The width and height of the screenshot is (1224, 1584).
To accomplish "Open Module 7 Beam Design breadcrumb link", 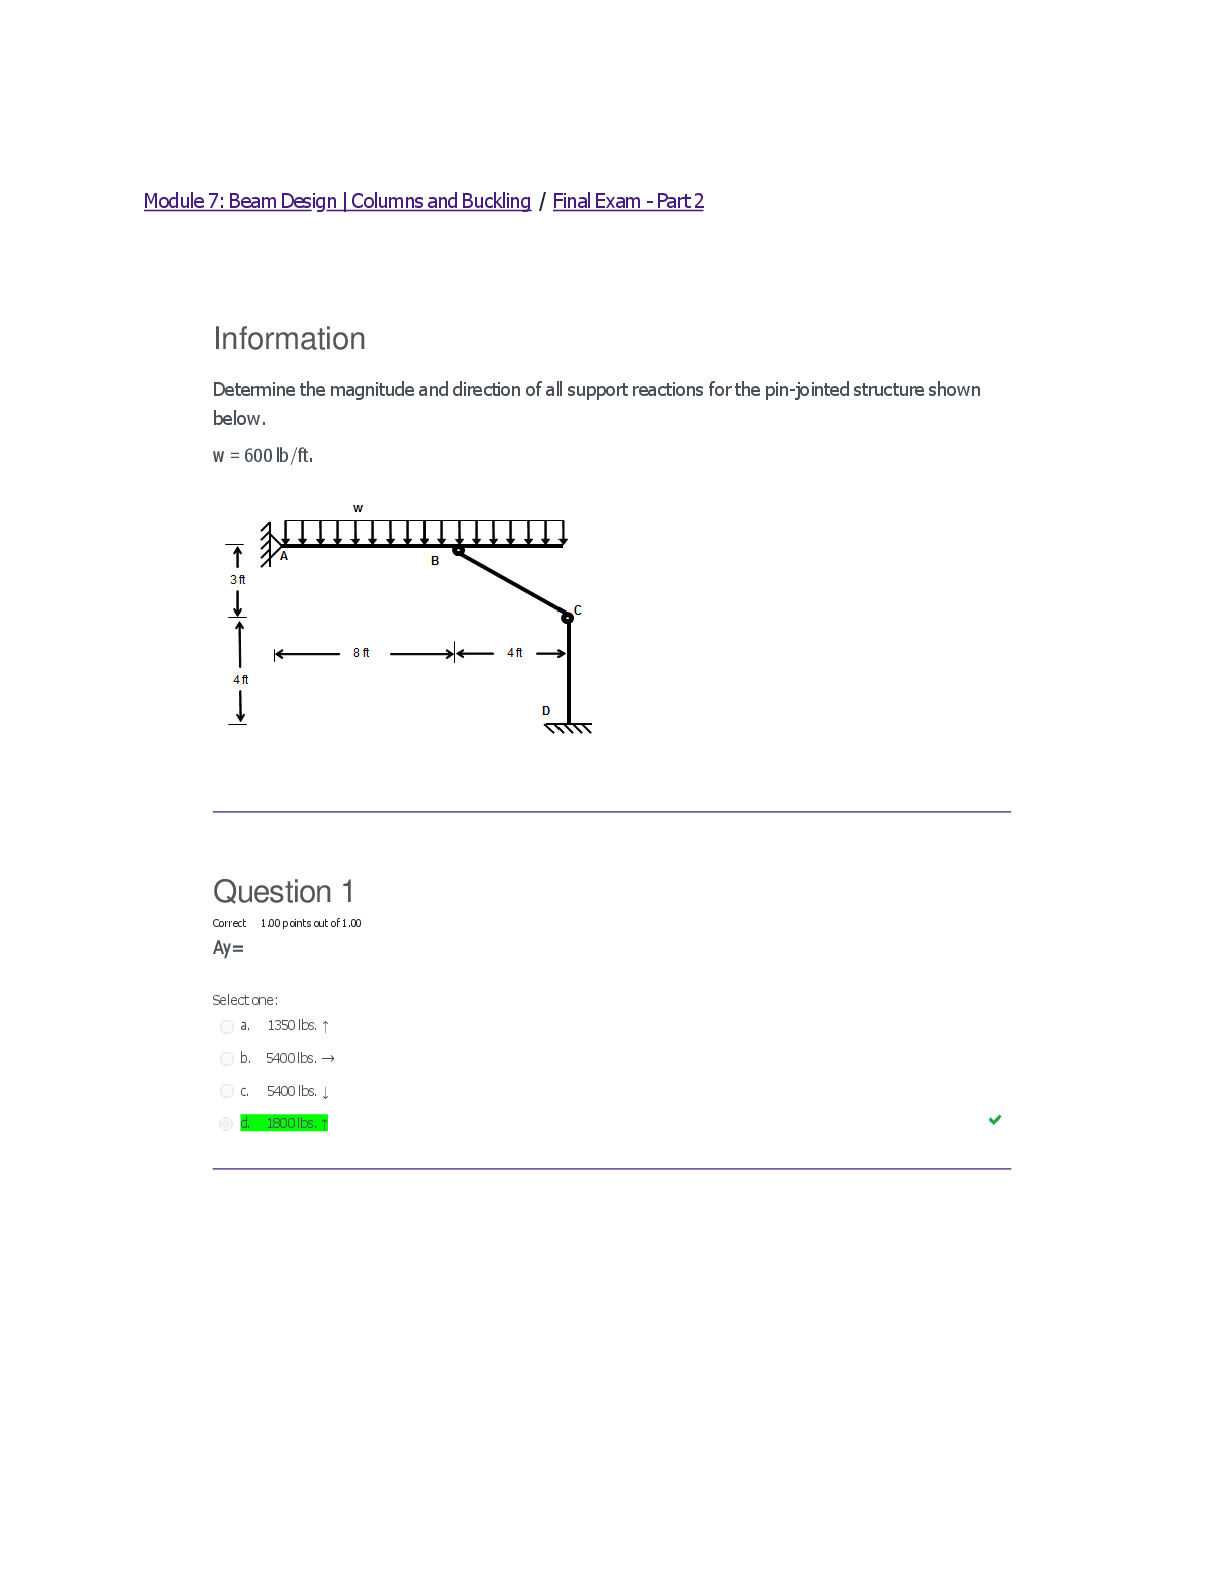I will 337,201.
